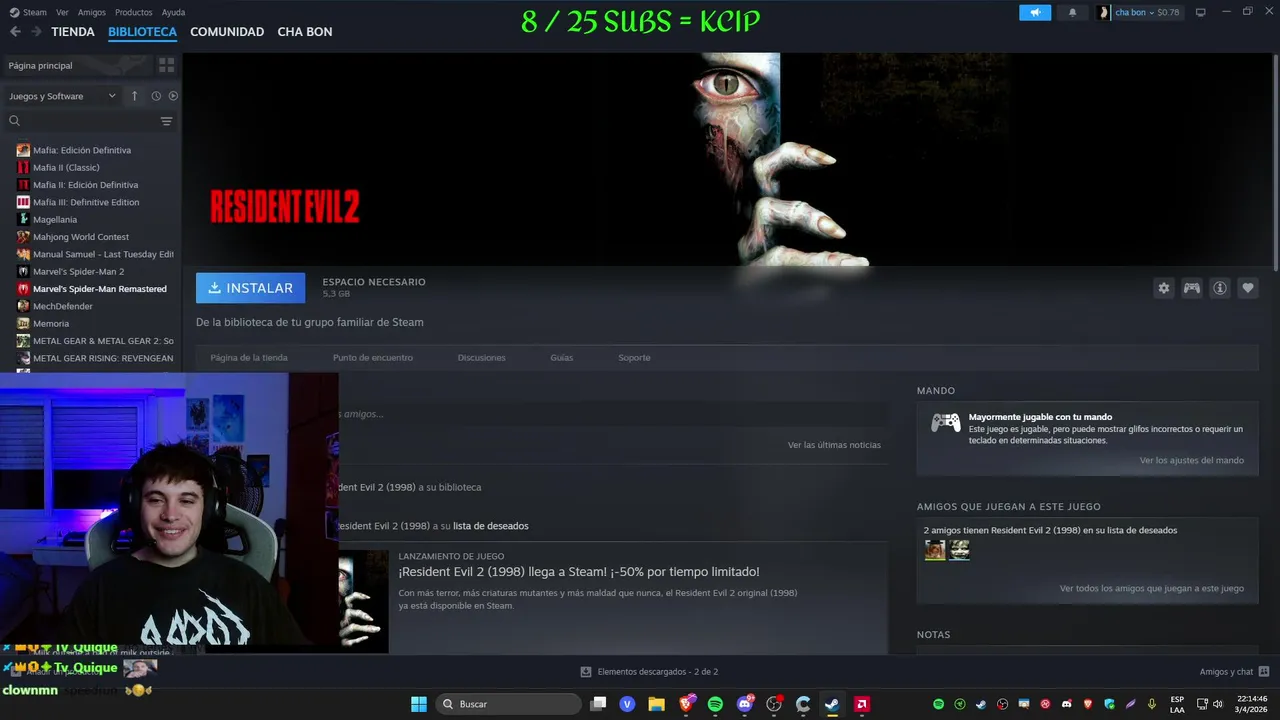
Task: Open Steam notifications bell
Action: click(1073, 12)
